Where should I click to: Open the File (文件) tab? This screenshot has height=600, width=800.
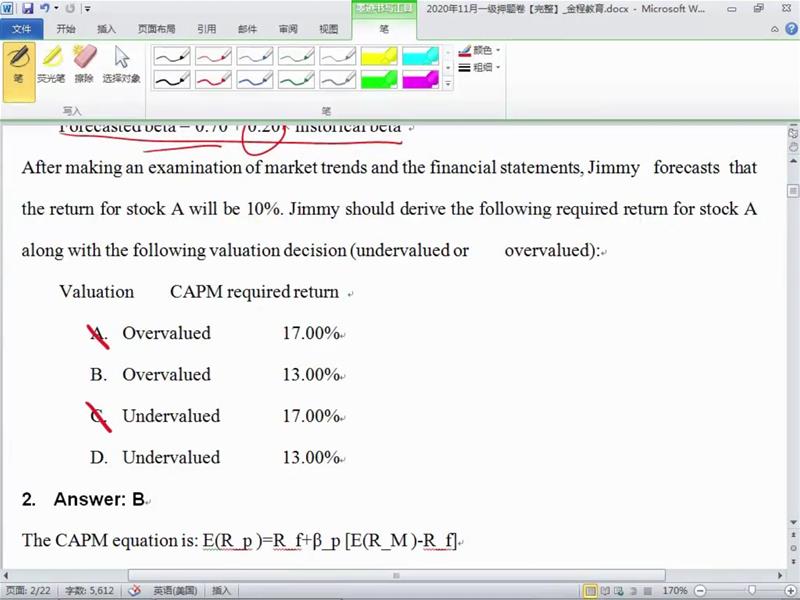point(21,29)
